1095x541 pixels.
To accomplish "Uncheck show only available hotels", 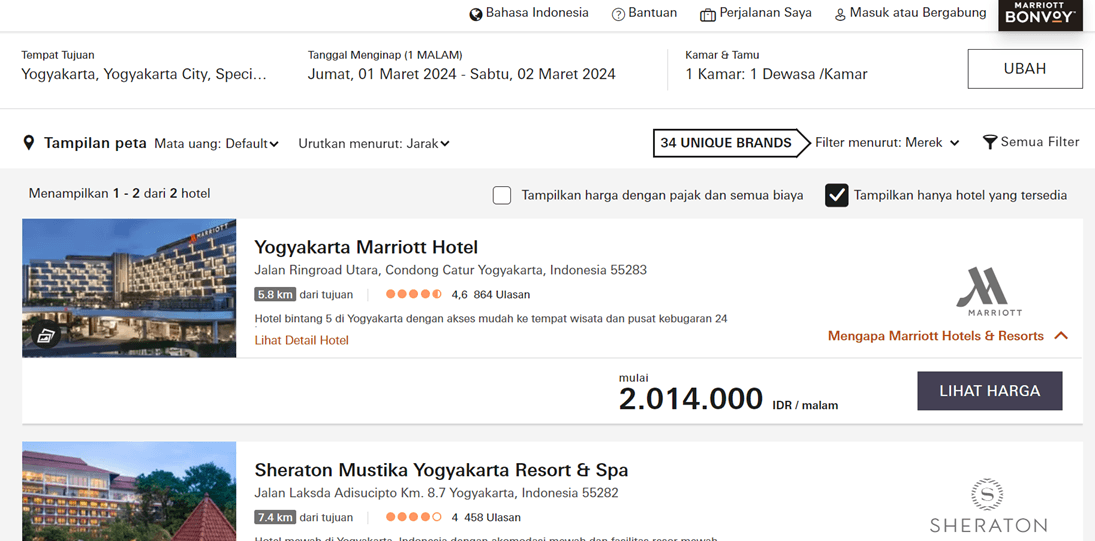I will [837, 195].
